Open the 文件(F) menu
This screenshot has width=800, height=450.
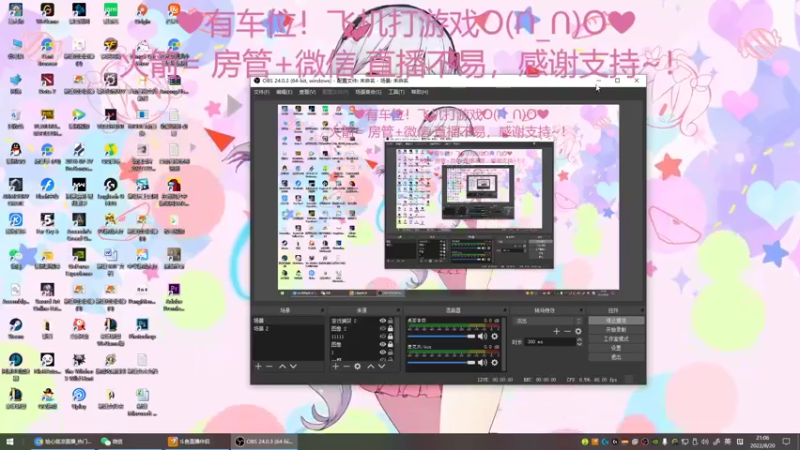tap(262, 92)
